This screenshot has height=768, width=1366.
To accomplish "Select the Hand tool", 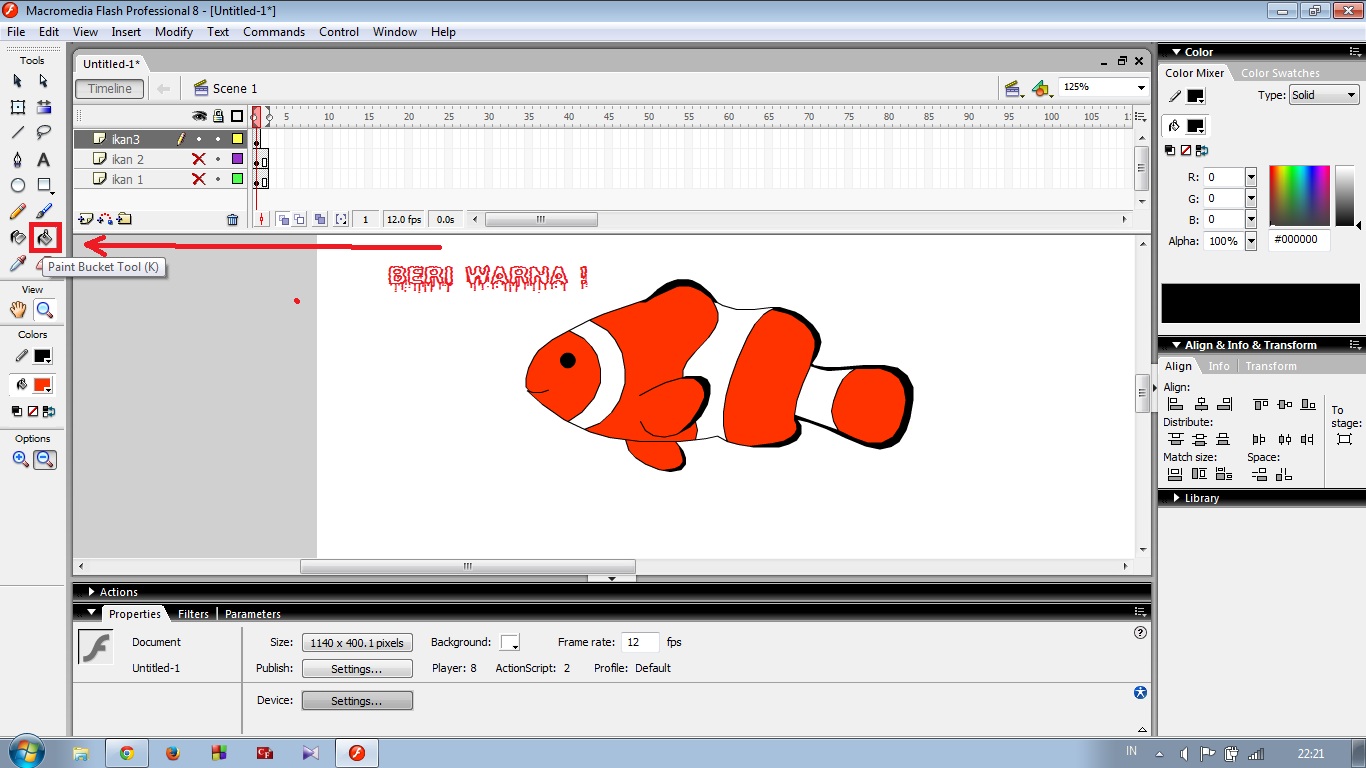I will pos(18,310).
